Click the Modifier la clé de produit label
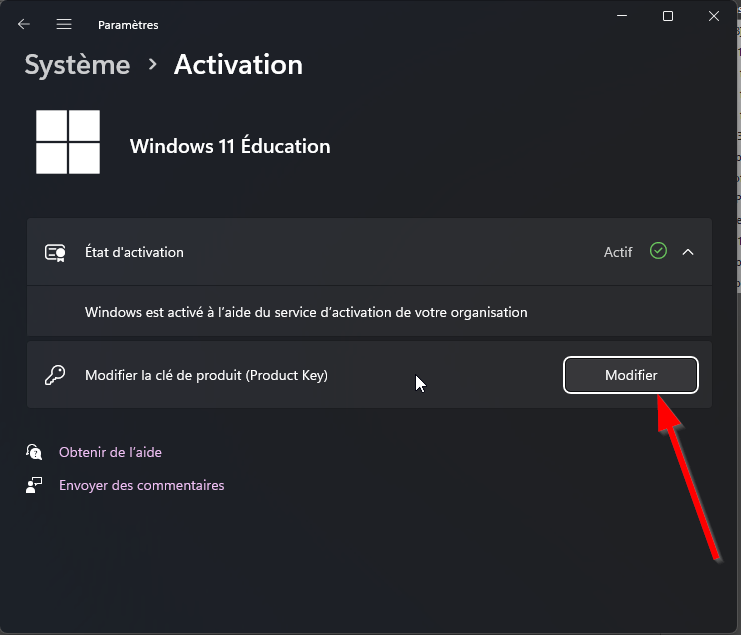This screenshot has width=741, height=635. (x=207, y=375)
